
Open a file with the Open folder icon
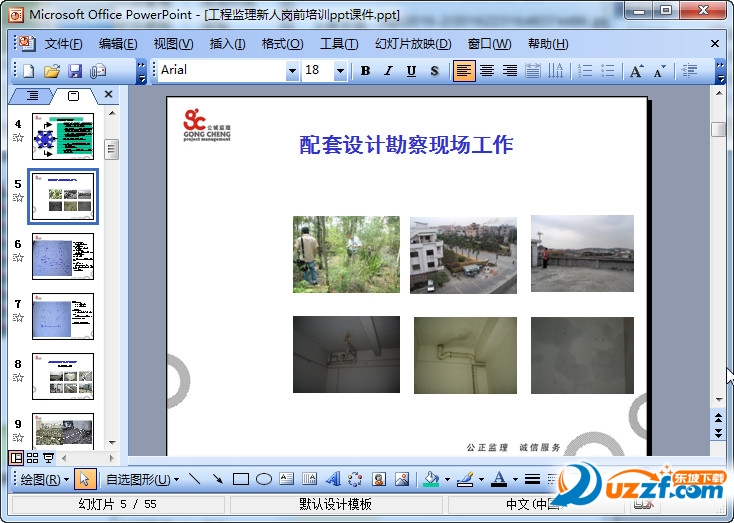pos(52,71)
